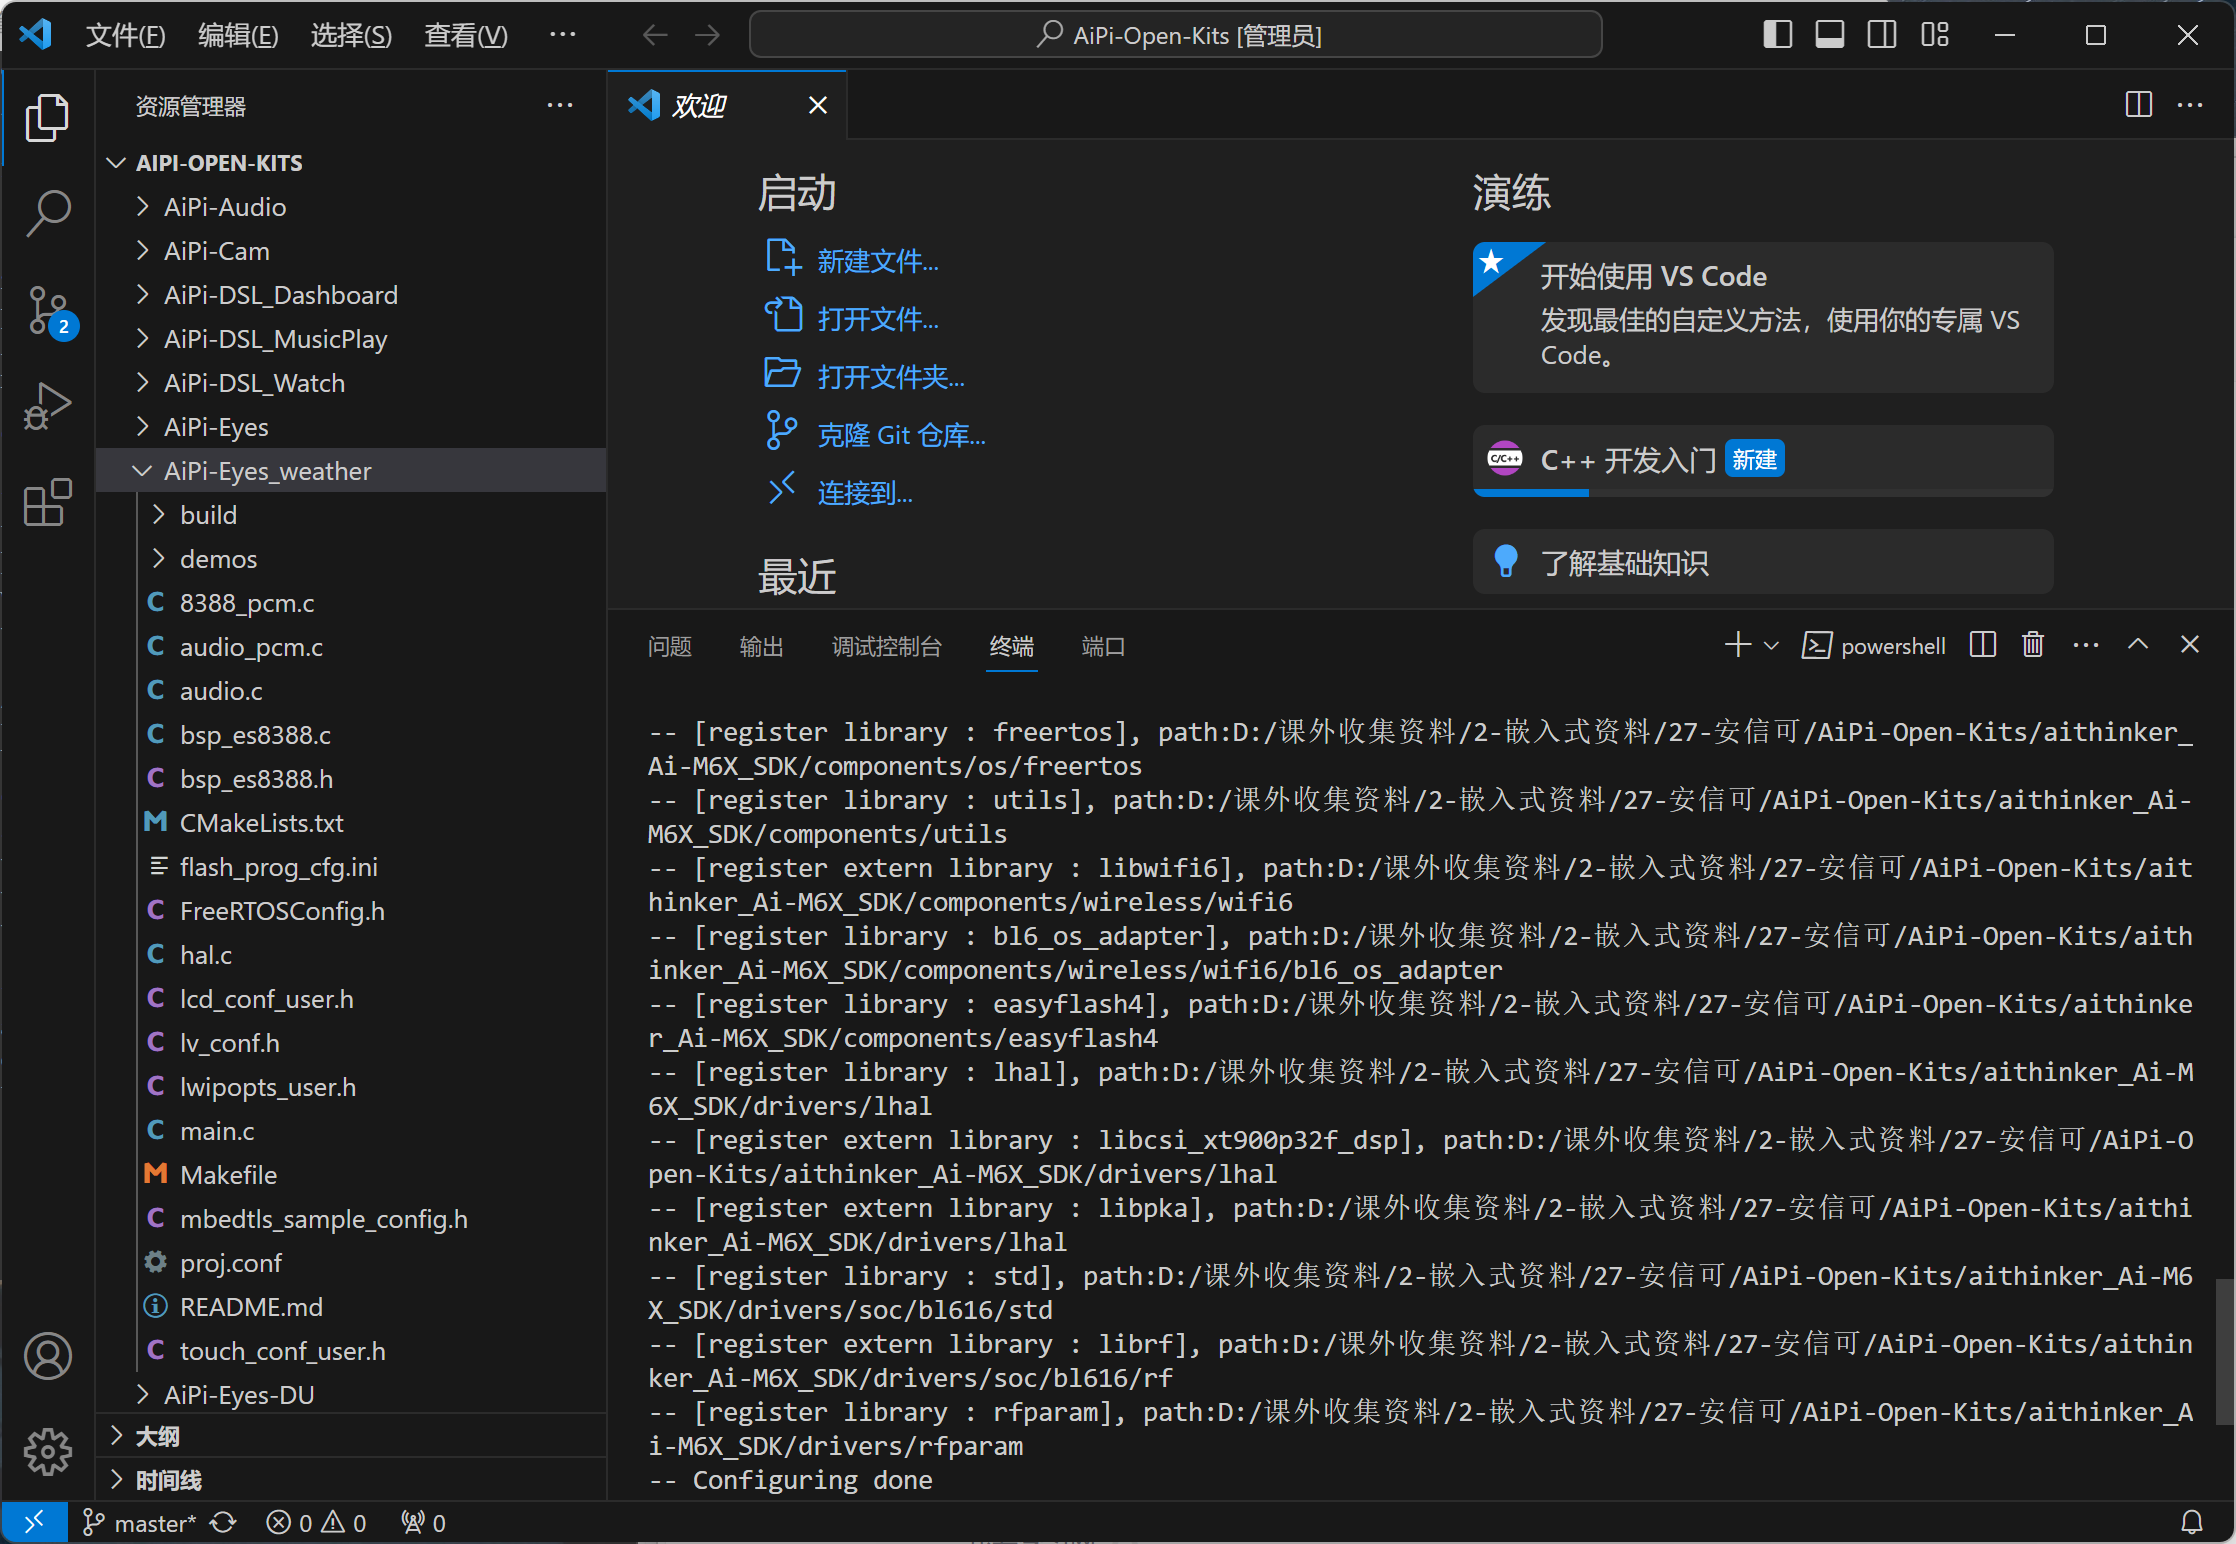Switch to the 端口 panel tab
This screenshot has width=2236, height=1544.
[1103, 646]
